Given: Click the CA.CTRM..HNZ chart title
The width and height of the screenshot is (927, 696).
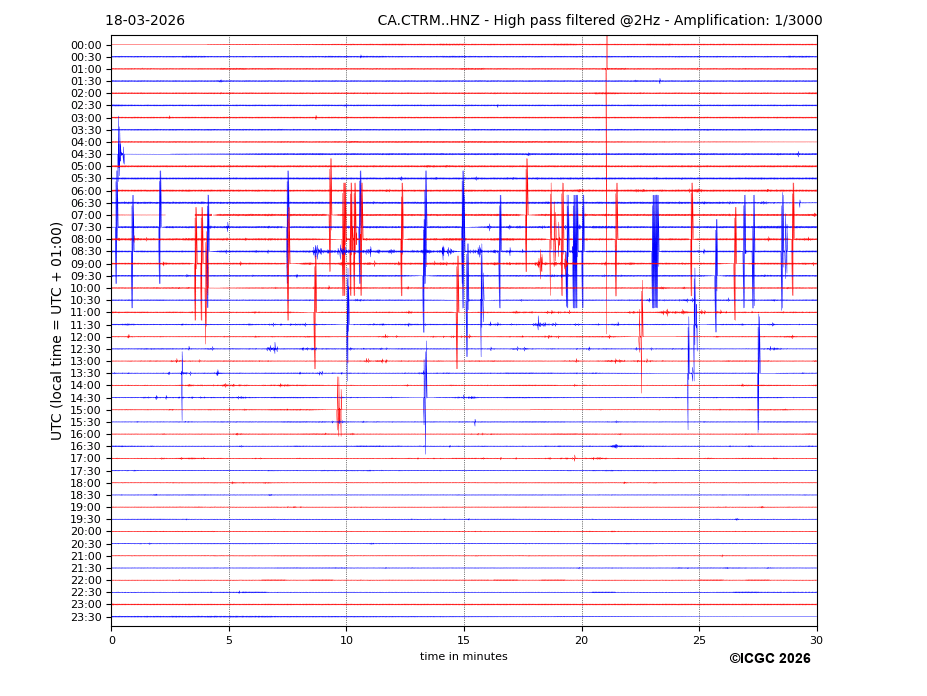Looking at the screenshot, I should (x=597, y=21).
